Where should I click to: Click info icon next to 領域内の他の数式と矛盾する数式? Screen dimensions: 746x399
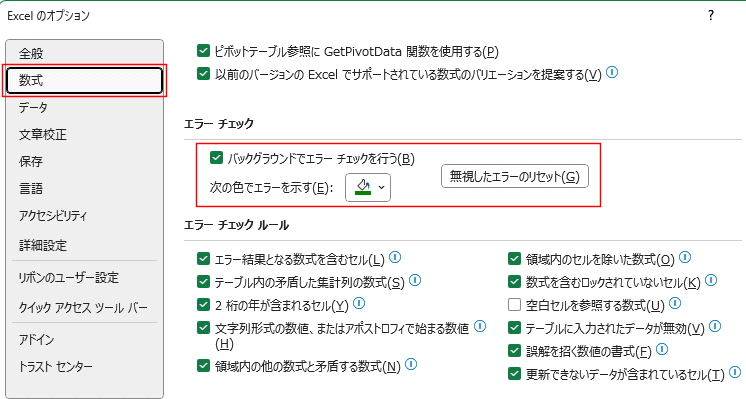[411, 364]
